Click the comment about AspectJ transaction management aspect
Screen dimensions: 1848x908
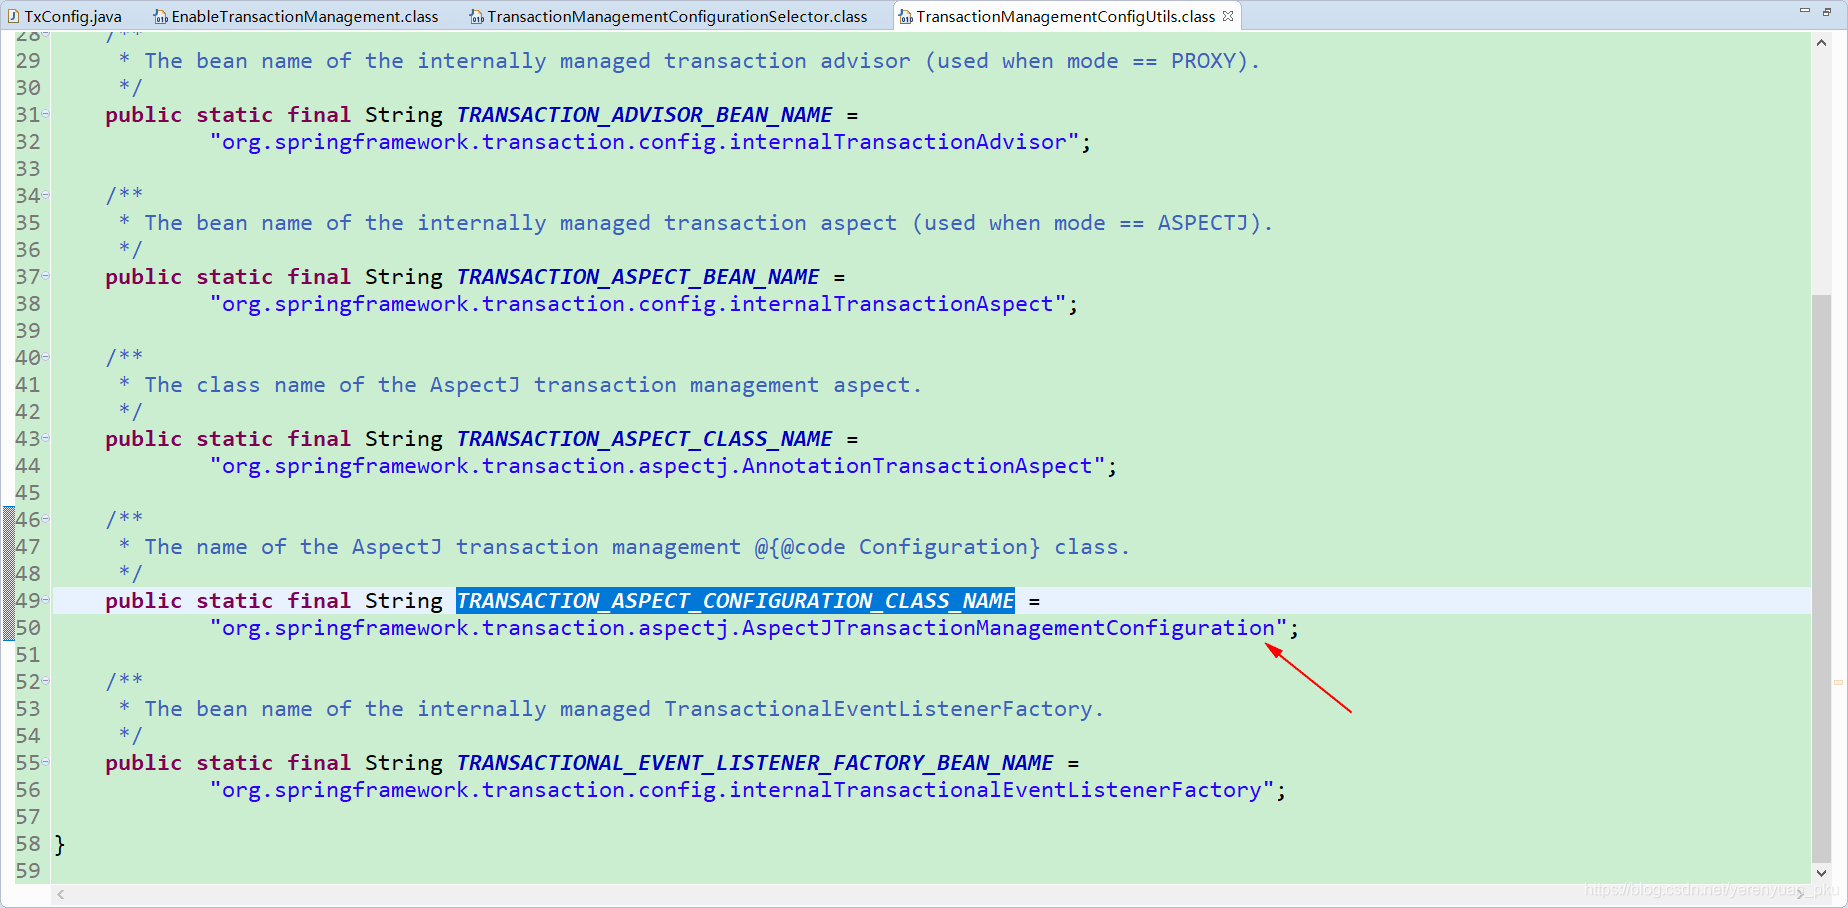pyautogui.click(x=520, y=385)
